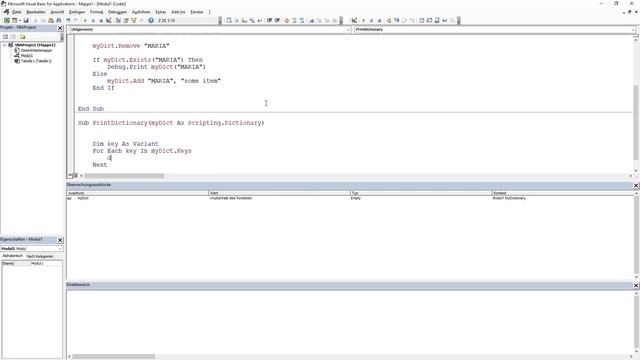640x360 pixels.
Task: Click the Paste icon in the toolbar
Action: click(x=51, y=20)
